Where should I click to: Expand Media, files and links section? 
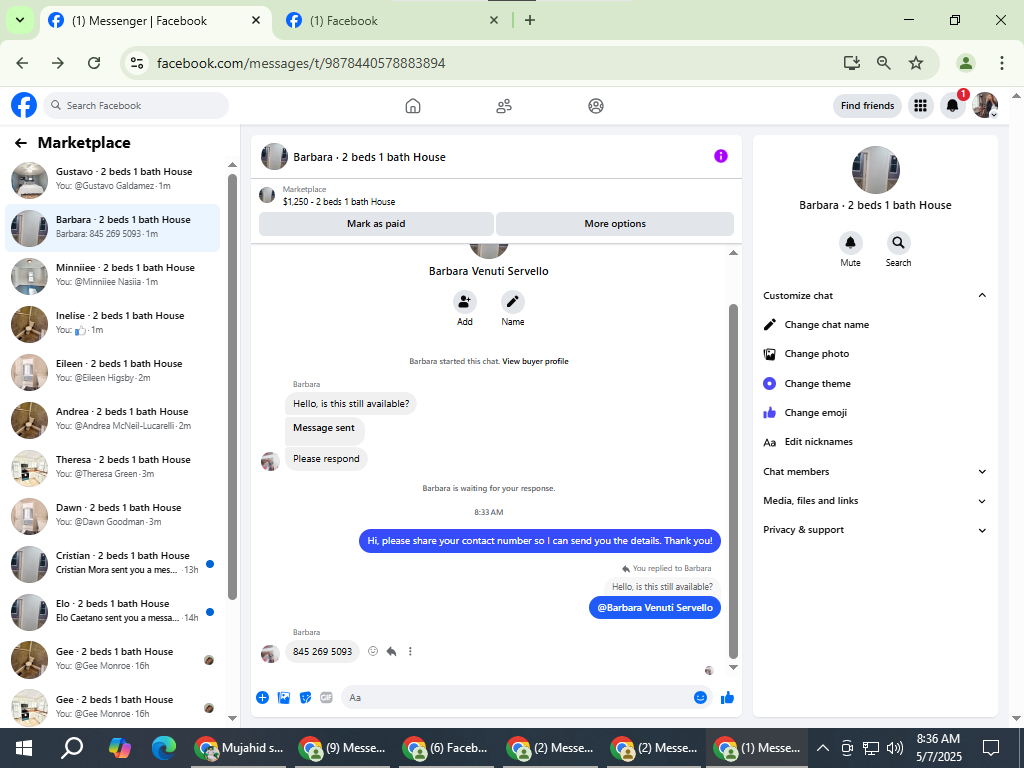tap(874, 501)
